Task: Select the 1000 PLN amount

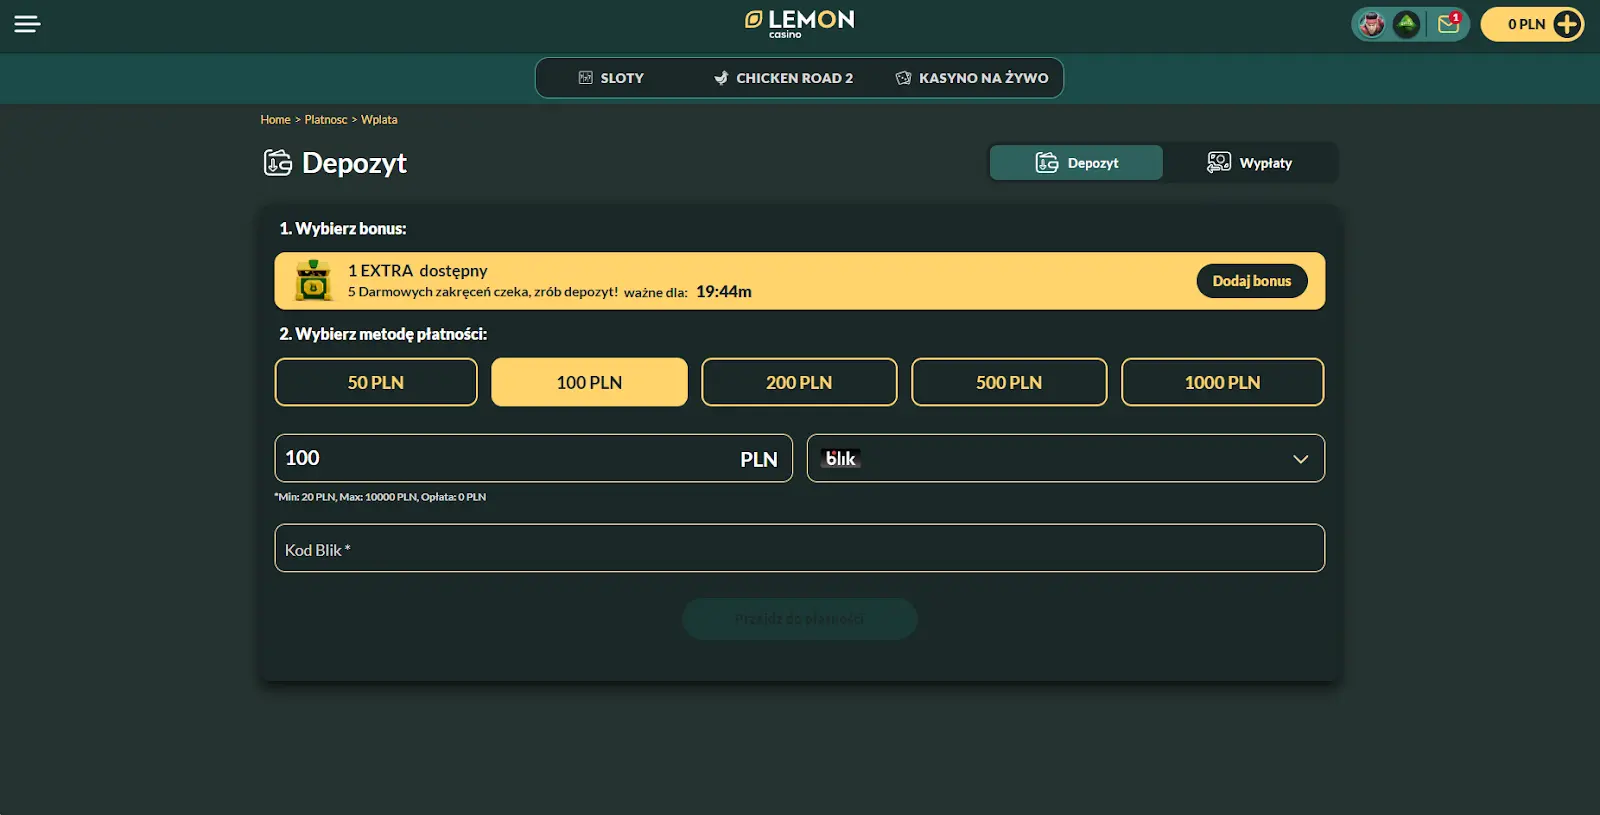Action: pos(1222,382)
